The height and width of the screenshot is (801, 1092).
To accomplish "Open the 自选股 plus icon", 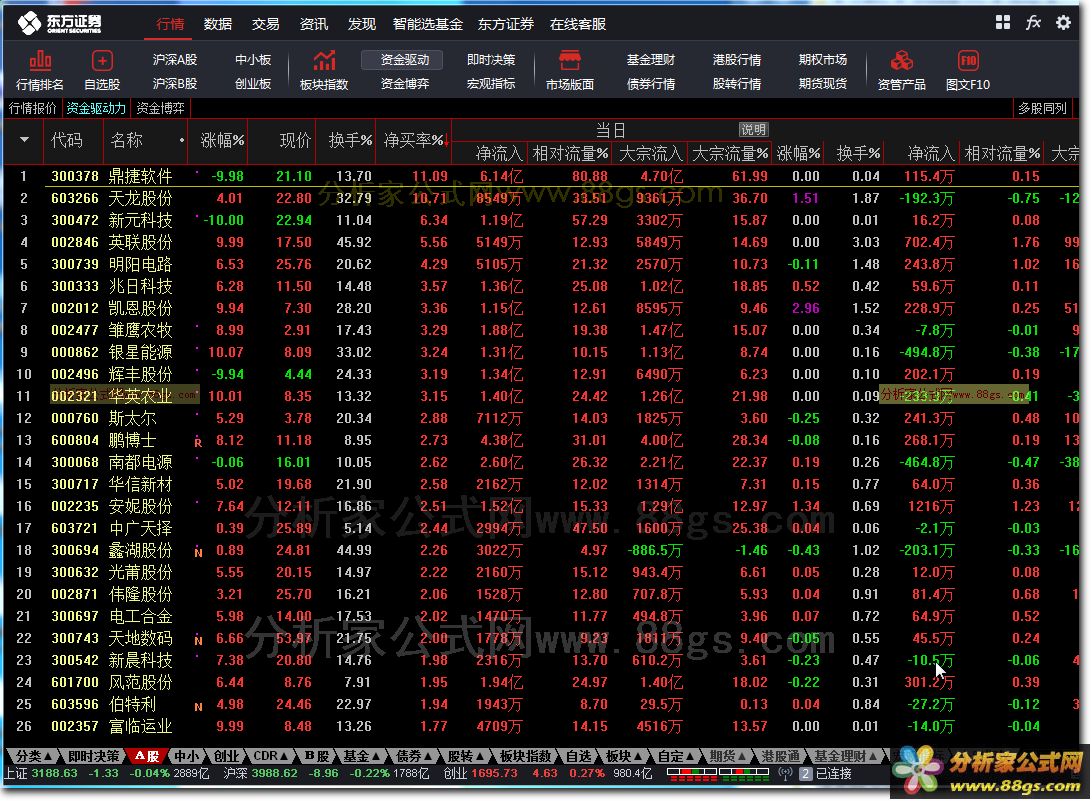I will pos(102,61).
